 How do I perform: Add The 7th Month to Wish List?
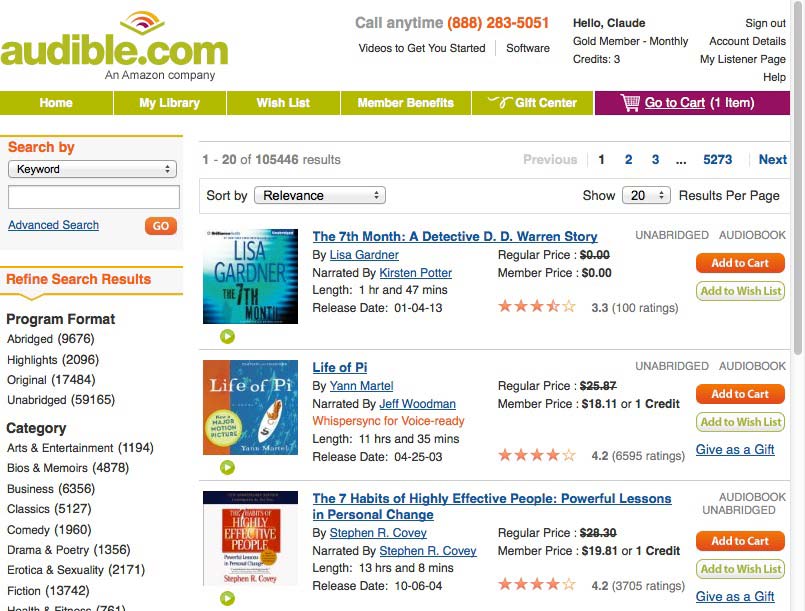[740, 291]
